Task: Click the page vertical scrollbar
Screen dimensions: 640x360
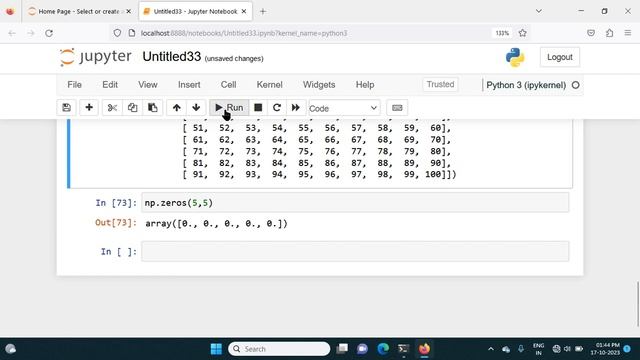Action: (638, 304)
